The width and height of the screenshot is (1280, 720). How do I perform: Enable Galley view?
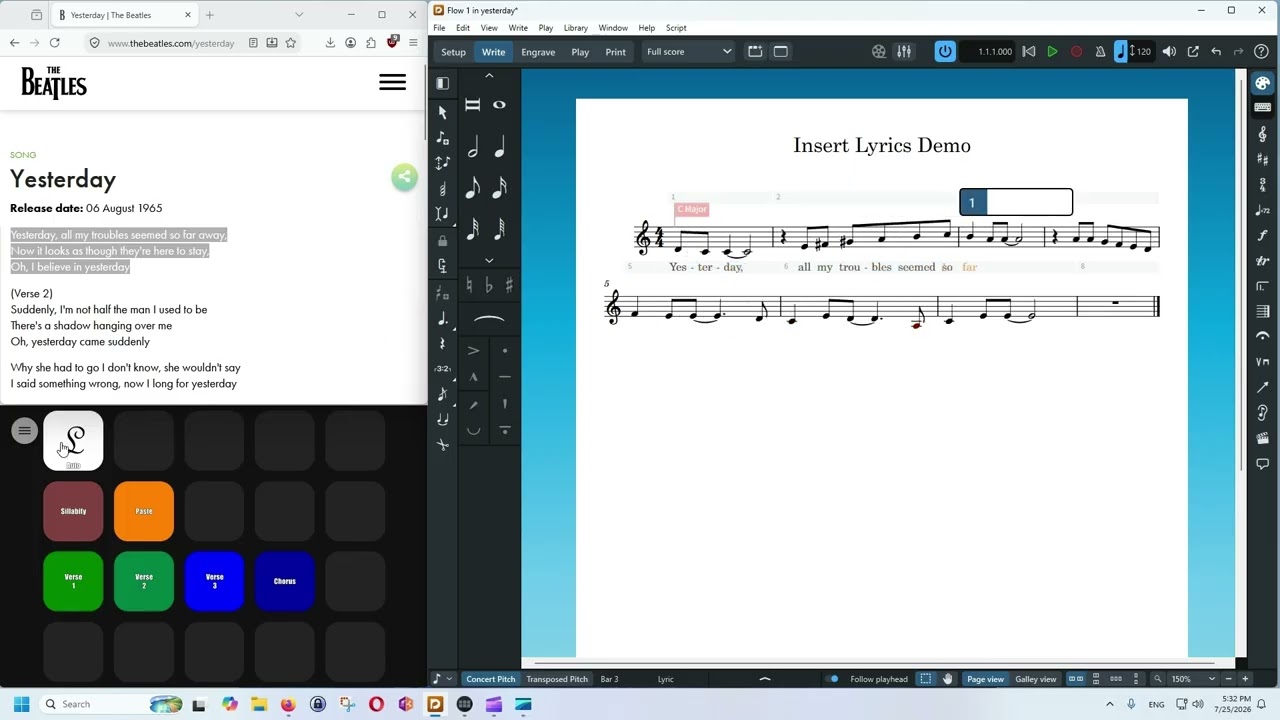click(1036, 679)
